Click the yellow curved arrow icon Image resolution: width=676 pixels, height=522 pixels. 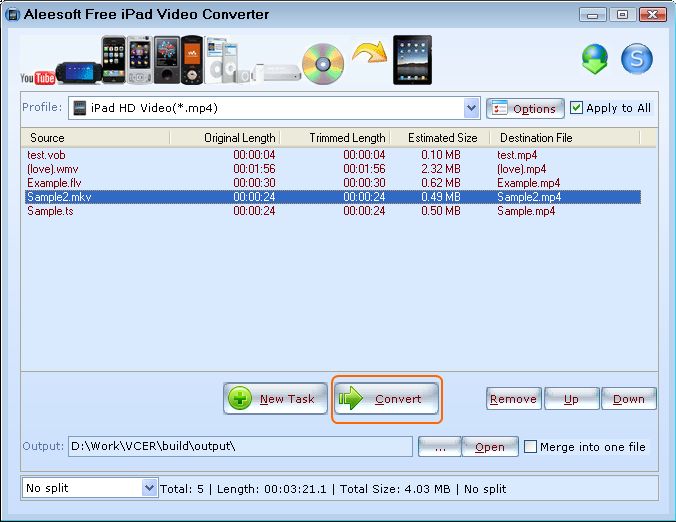point(369,52)
